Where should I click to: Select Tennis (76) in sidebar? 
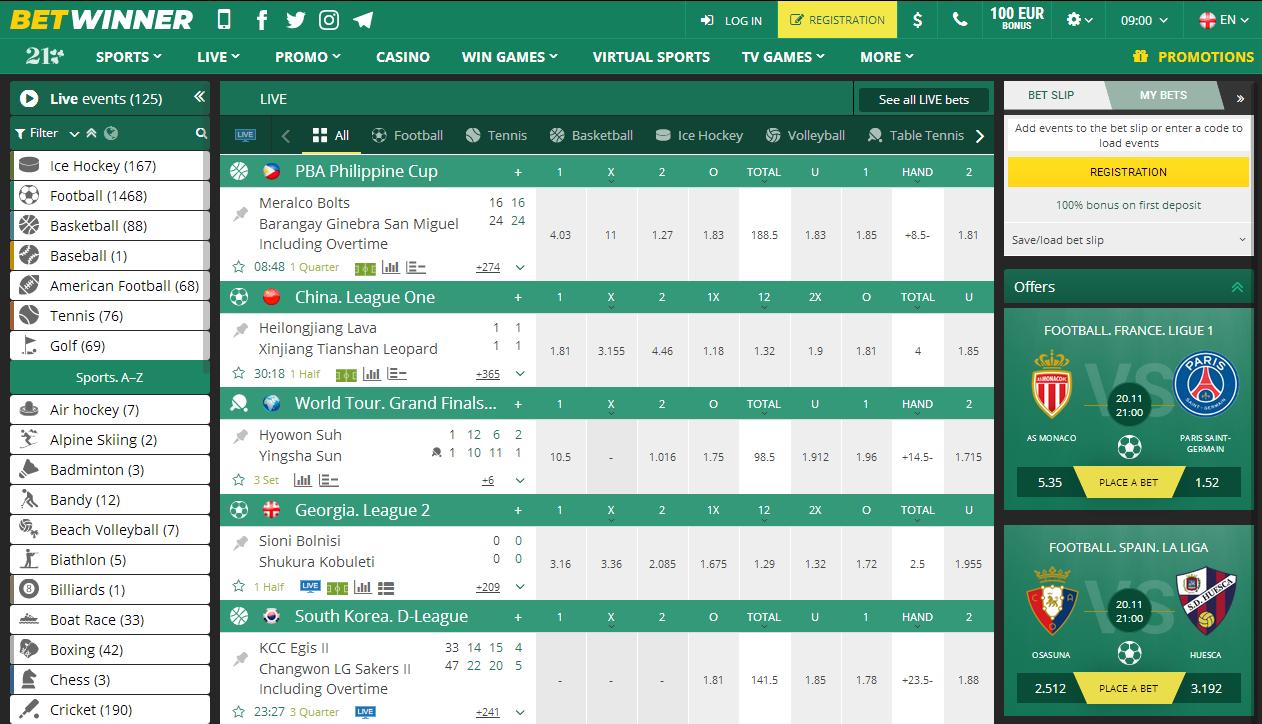[110, 316]
